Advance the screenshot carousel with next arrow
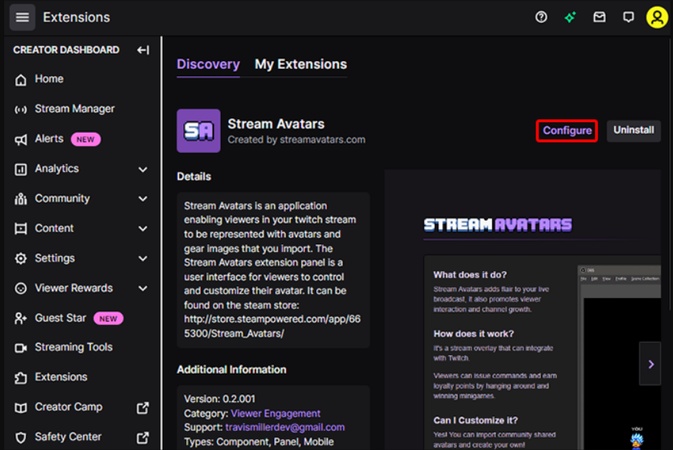 (651, 364)
